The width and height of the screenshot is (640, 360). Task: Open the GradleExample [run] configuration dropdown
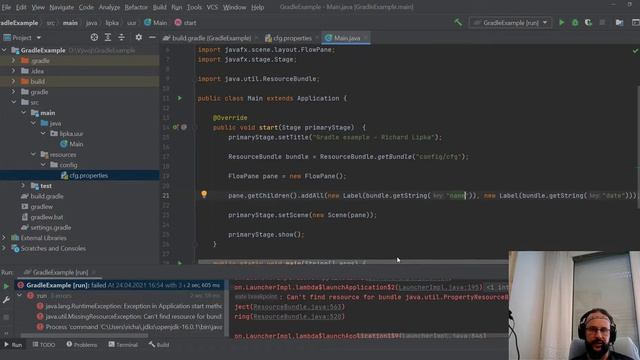click(510, 23)
